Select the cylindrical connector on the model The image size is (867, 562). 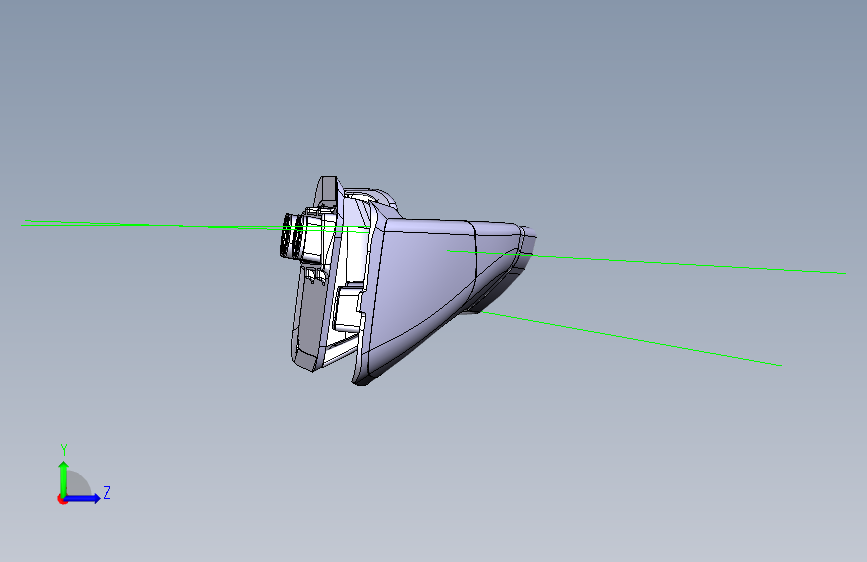pos(291,235)
